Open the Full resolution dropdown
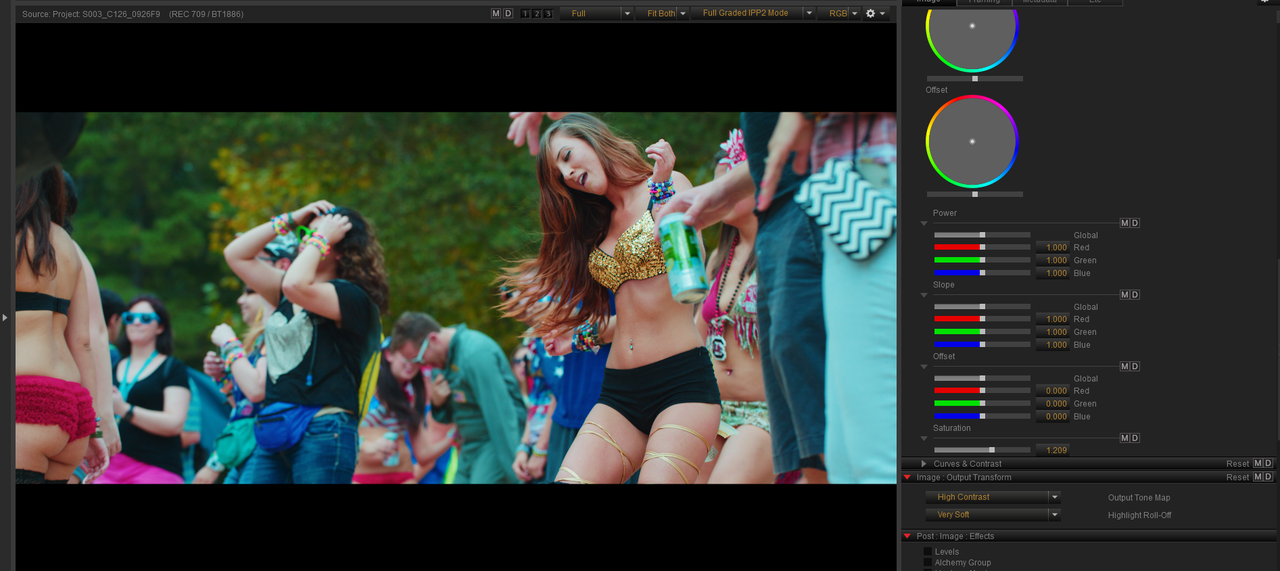Screen dimensions: 1280x571 [x=596, y=13]
